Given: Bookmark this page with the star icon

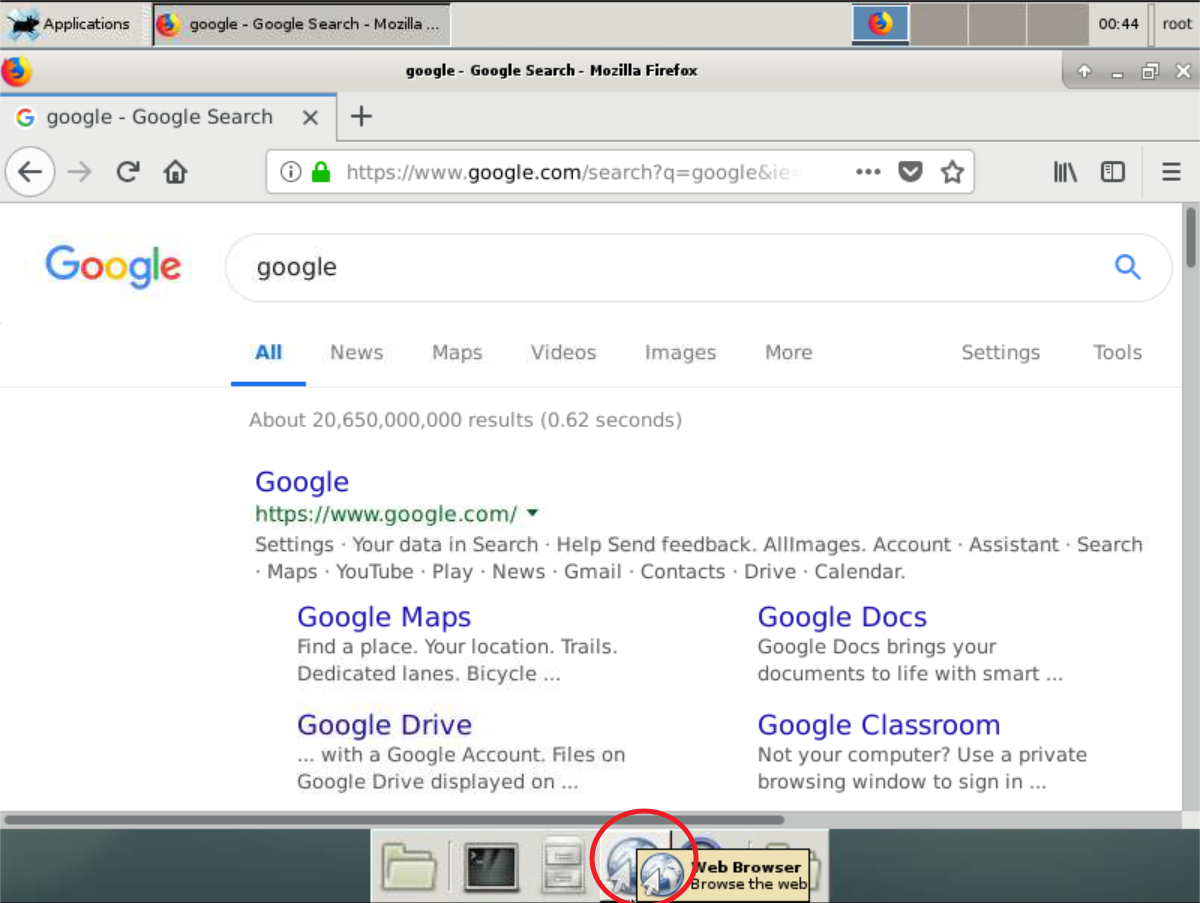Looking at the screenshot, I should pos(952,172).
